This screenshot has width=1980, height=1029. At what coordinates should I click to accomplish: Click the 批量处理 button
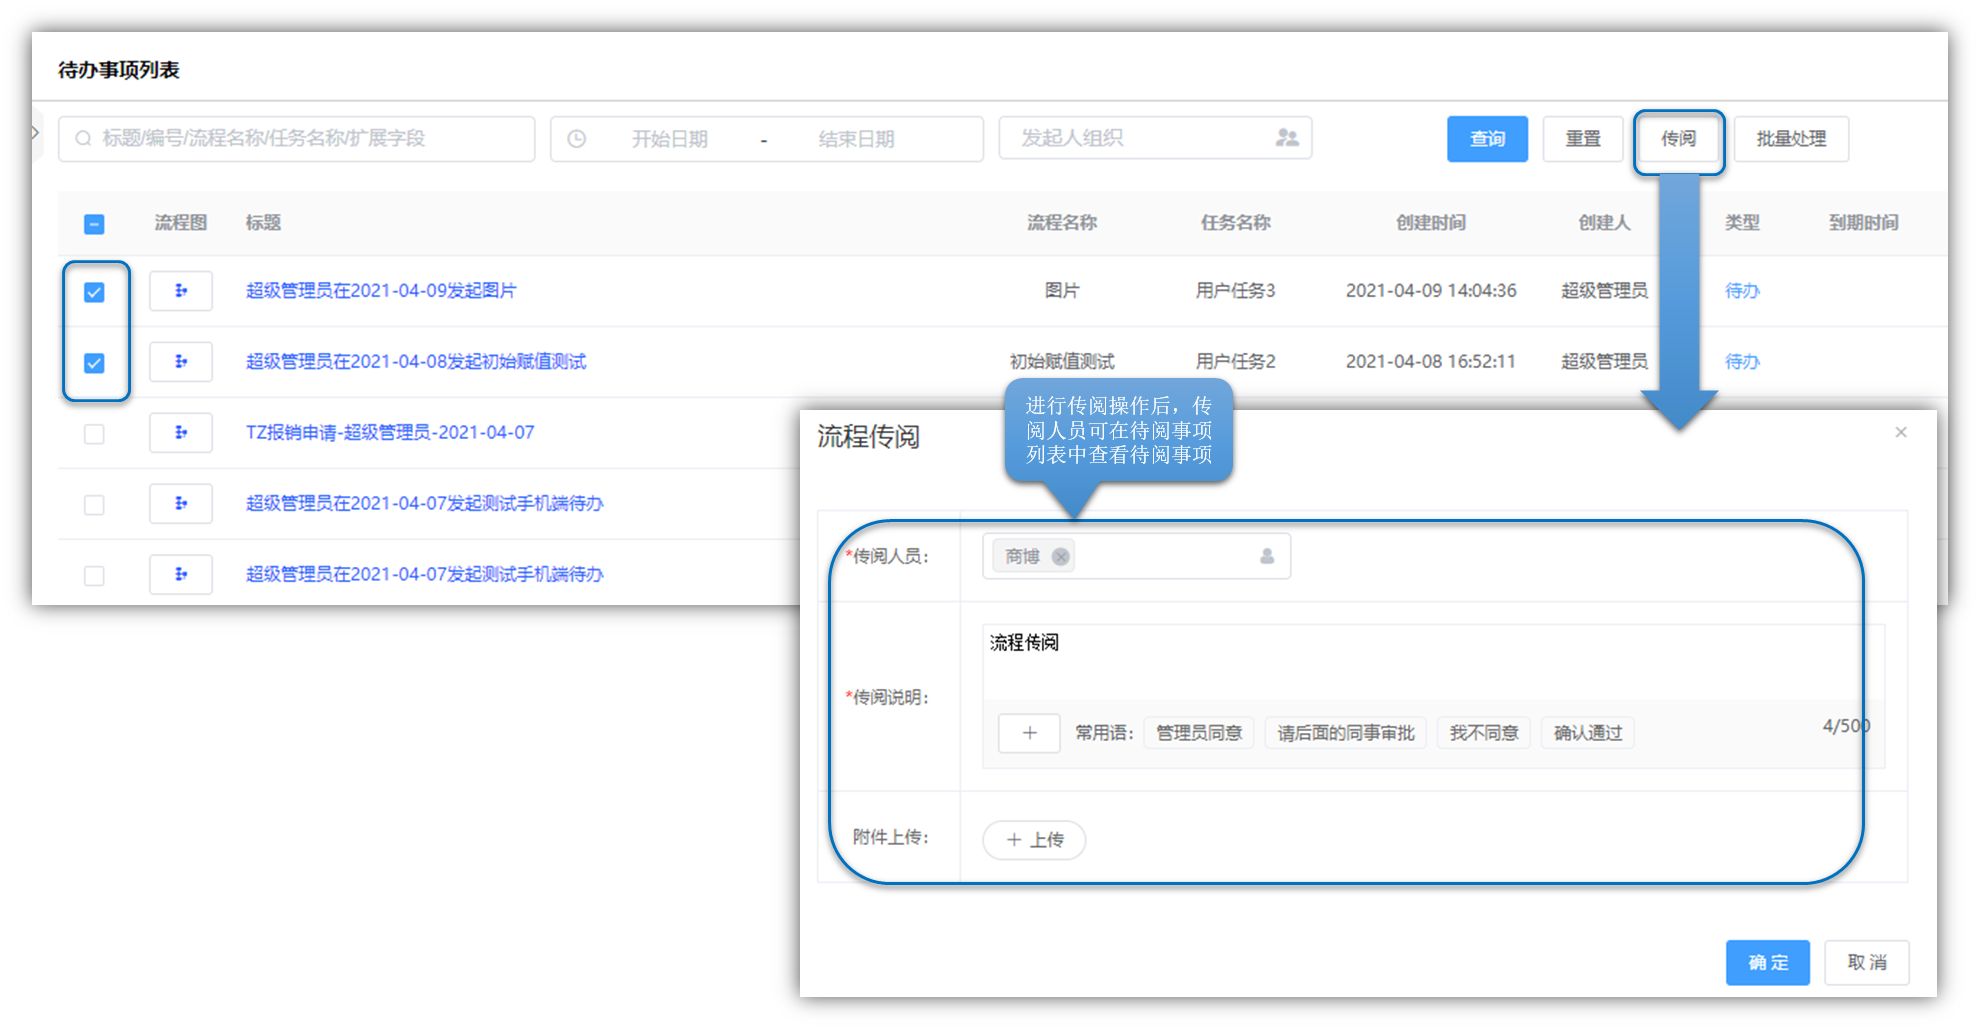[x=1791, y=139]
